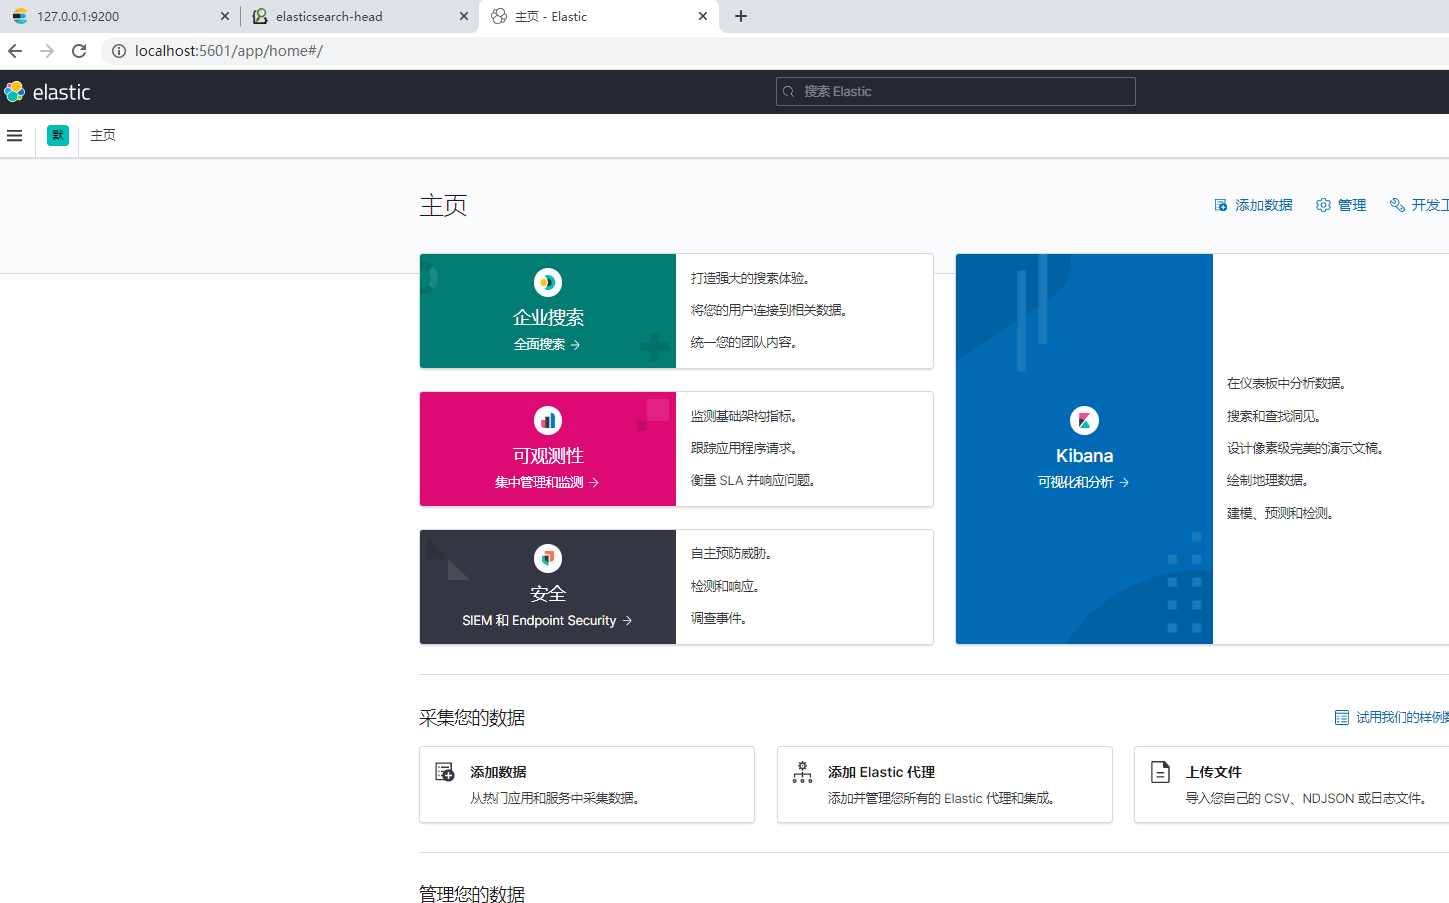Close the elasticsearch-head tab
Screen dimensions: 1449x903
[464, 16]
